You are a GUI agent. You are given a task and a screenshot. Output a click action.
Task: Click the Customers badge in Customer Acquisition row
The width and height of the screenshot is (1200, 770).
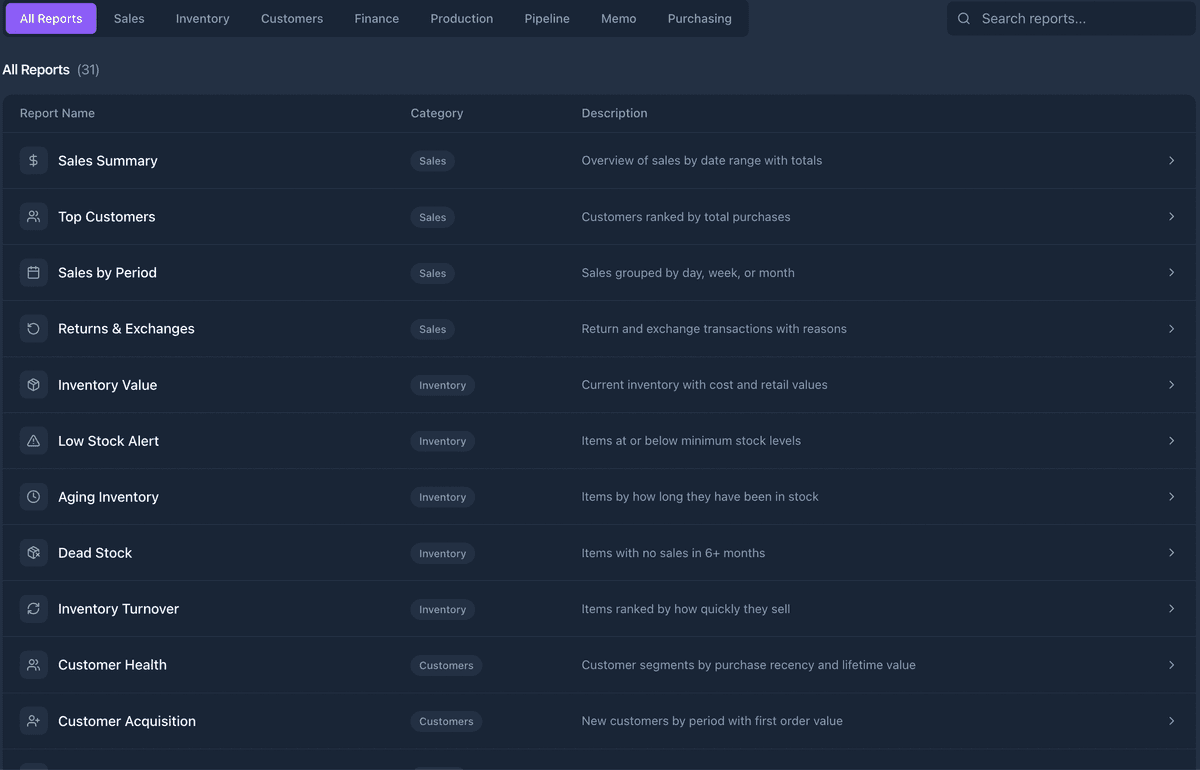[x=446, y=720]
